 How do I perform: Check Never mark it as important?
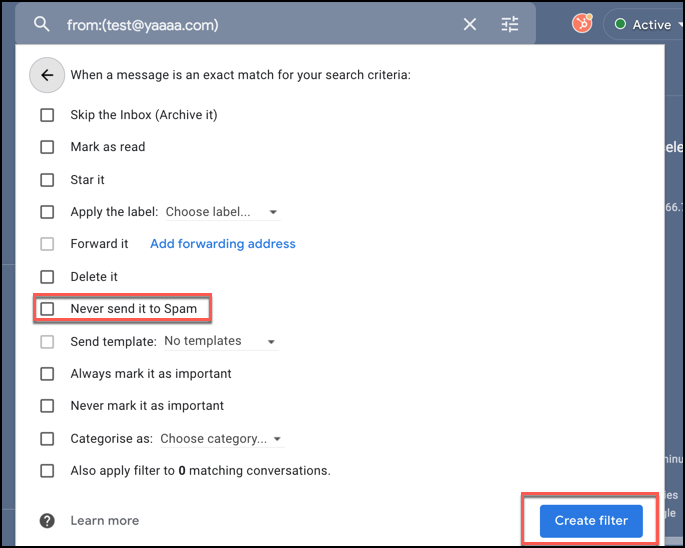[x=47, y=406]
